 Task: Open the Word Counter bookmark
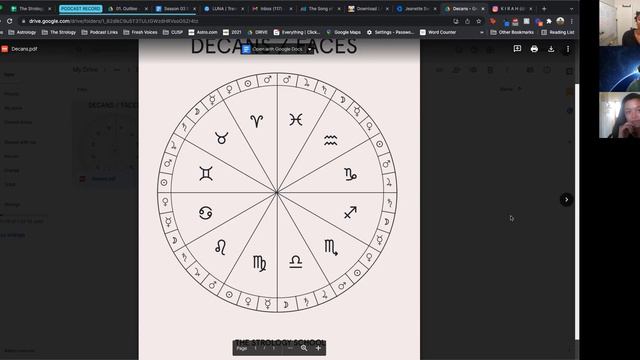click(438, 32)
